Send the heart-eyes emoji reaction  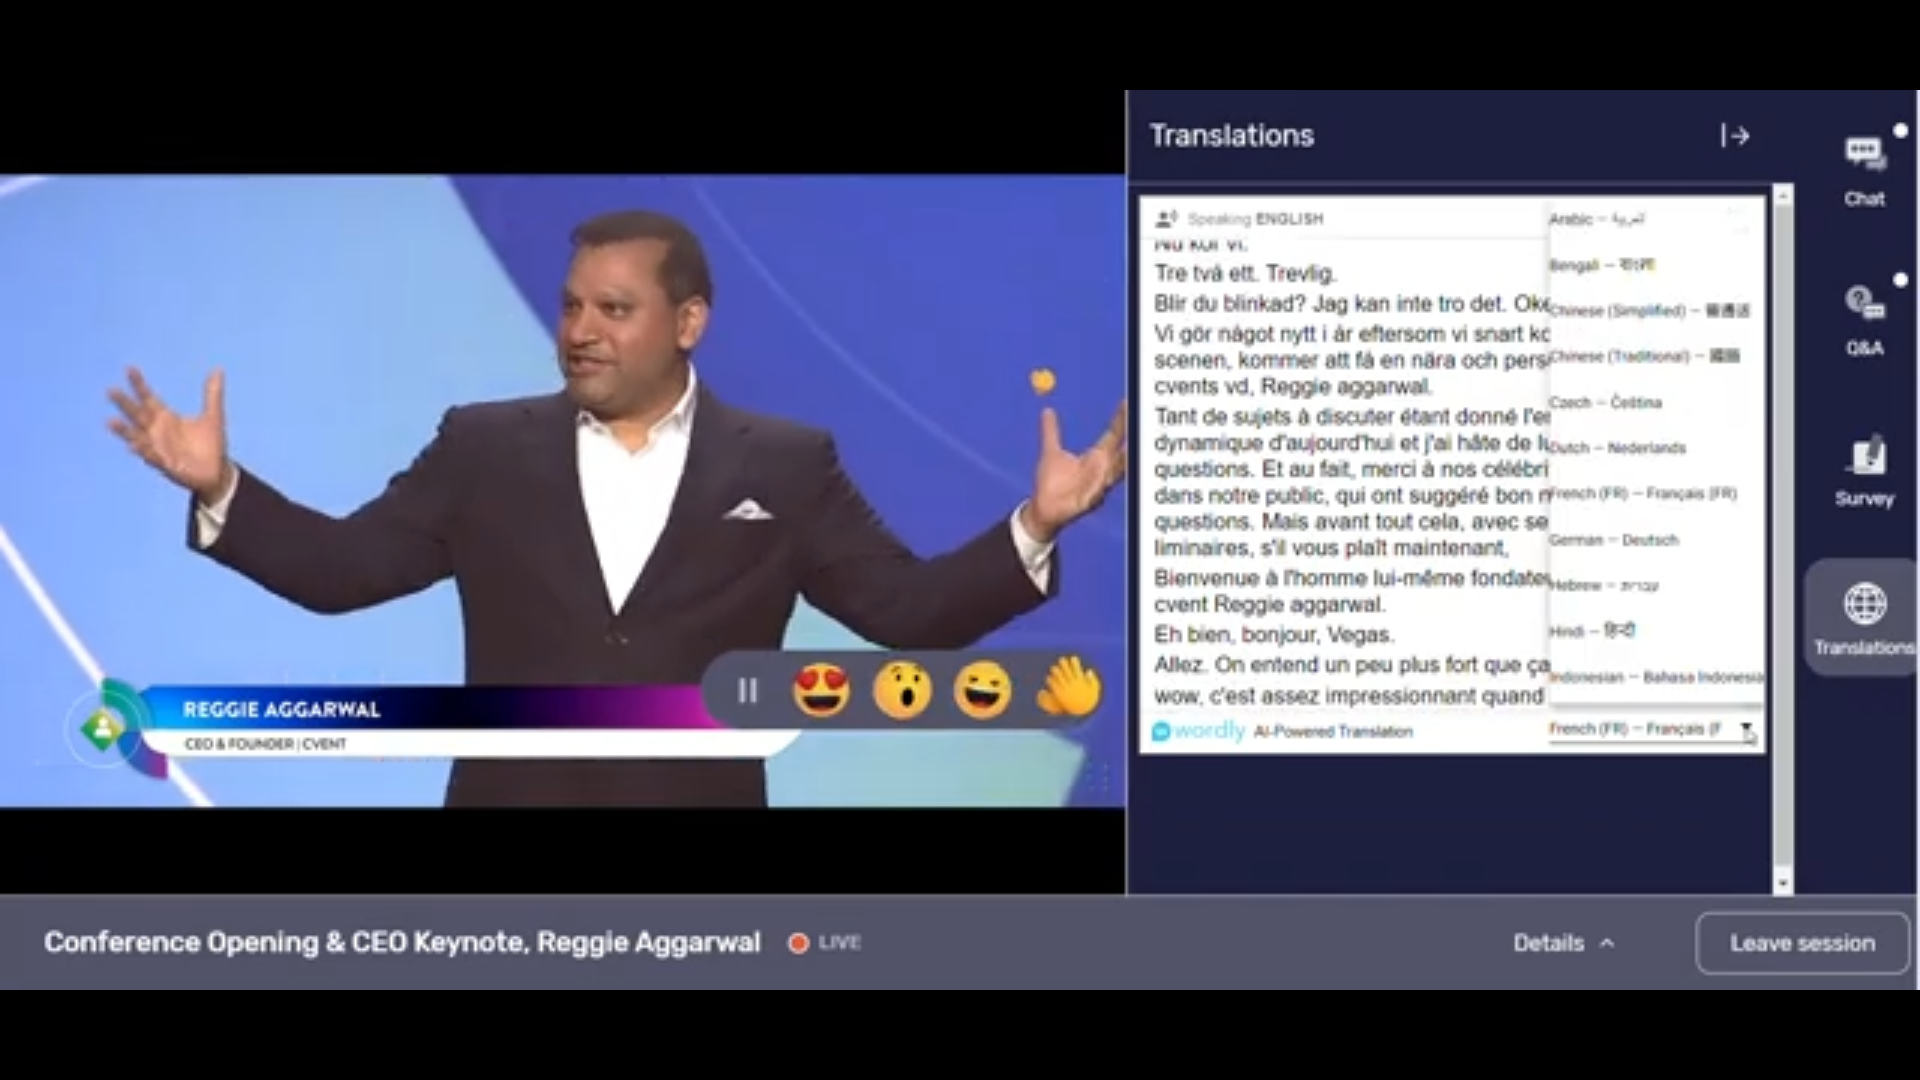click(820, 690)
